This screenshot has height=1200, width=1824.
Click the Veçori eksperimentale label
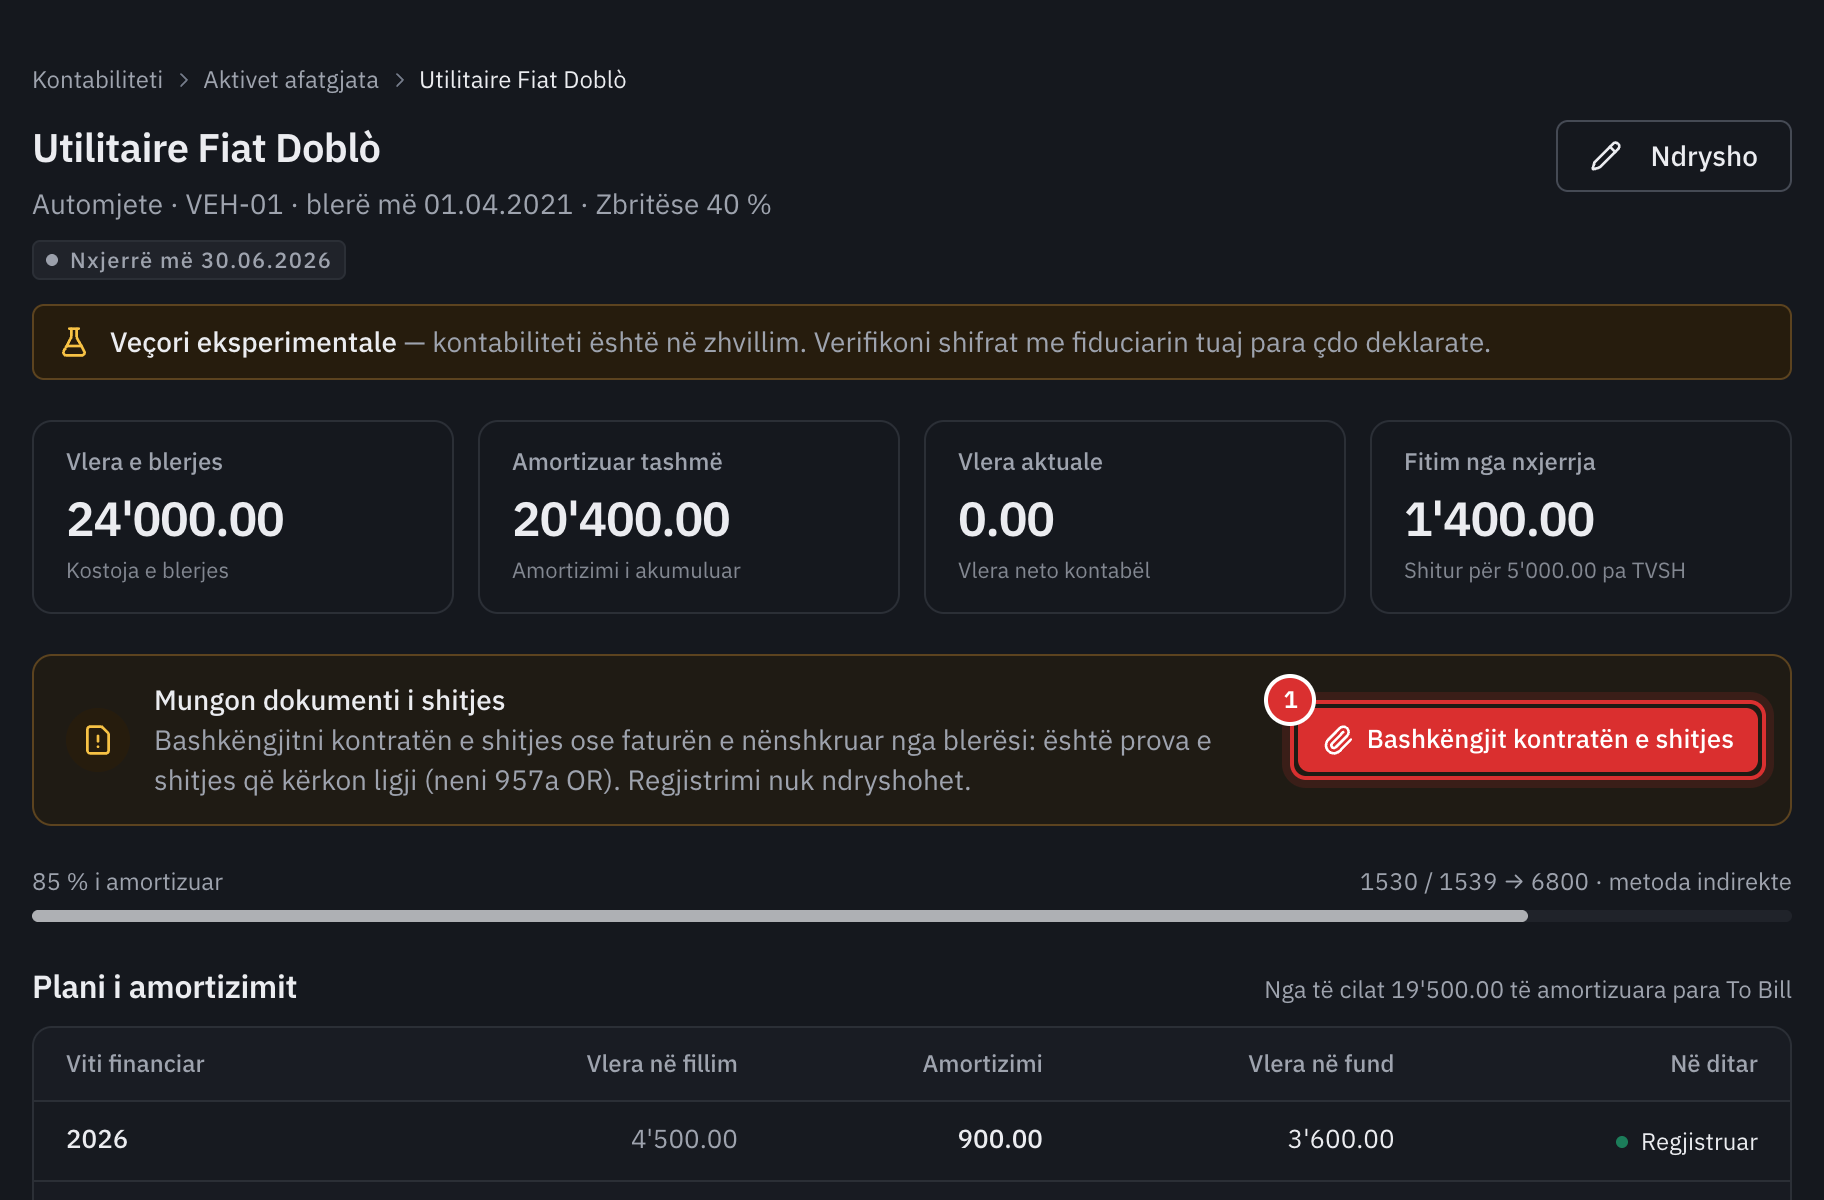[253, 342]
